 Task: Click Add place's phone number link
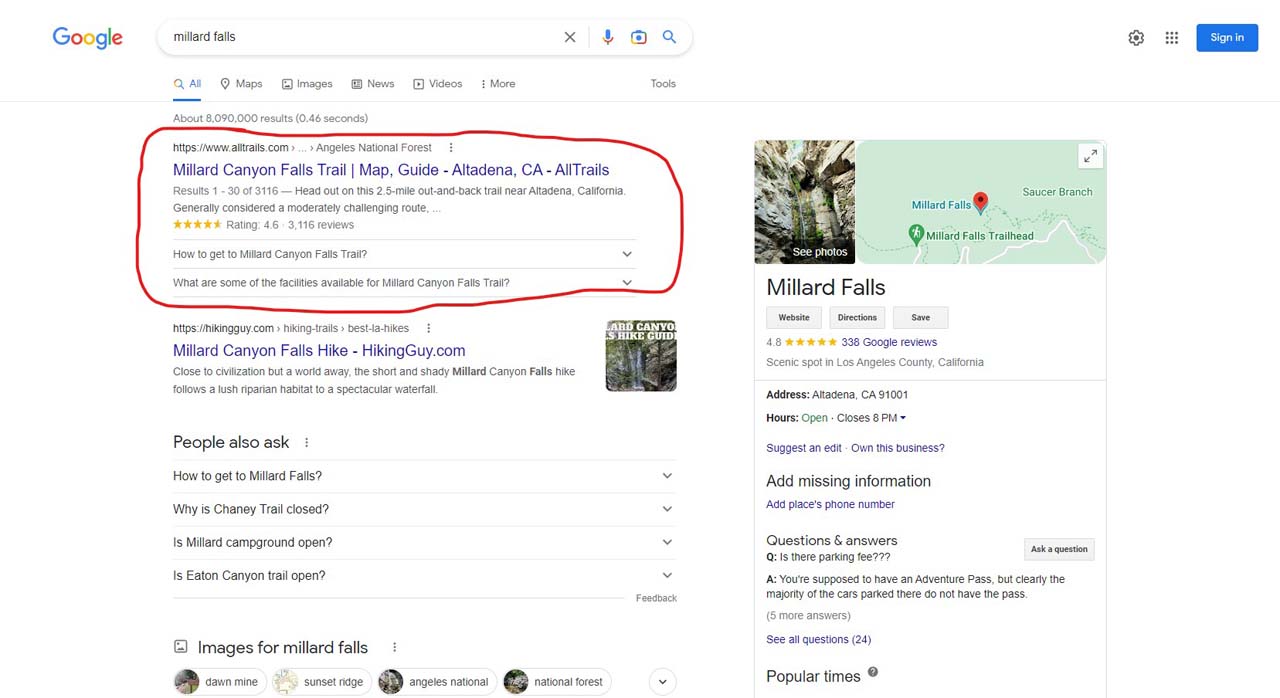(x=830, y=505)
